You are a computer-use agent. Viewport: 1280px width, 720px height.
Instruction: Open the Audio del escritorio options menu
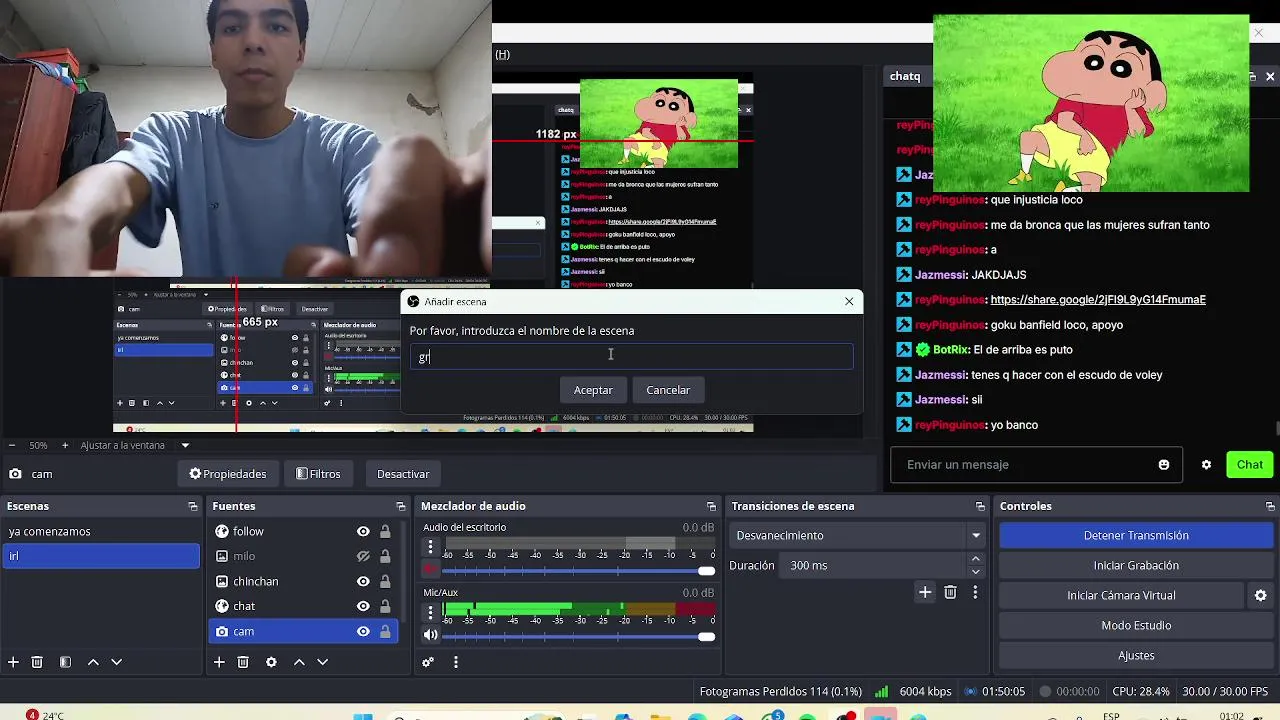(431, 547)
